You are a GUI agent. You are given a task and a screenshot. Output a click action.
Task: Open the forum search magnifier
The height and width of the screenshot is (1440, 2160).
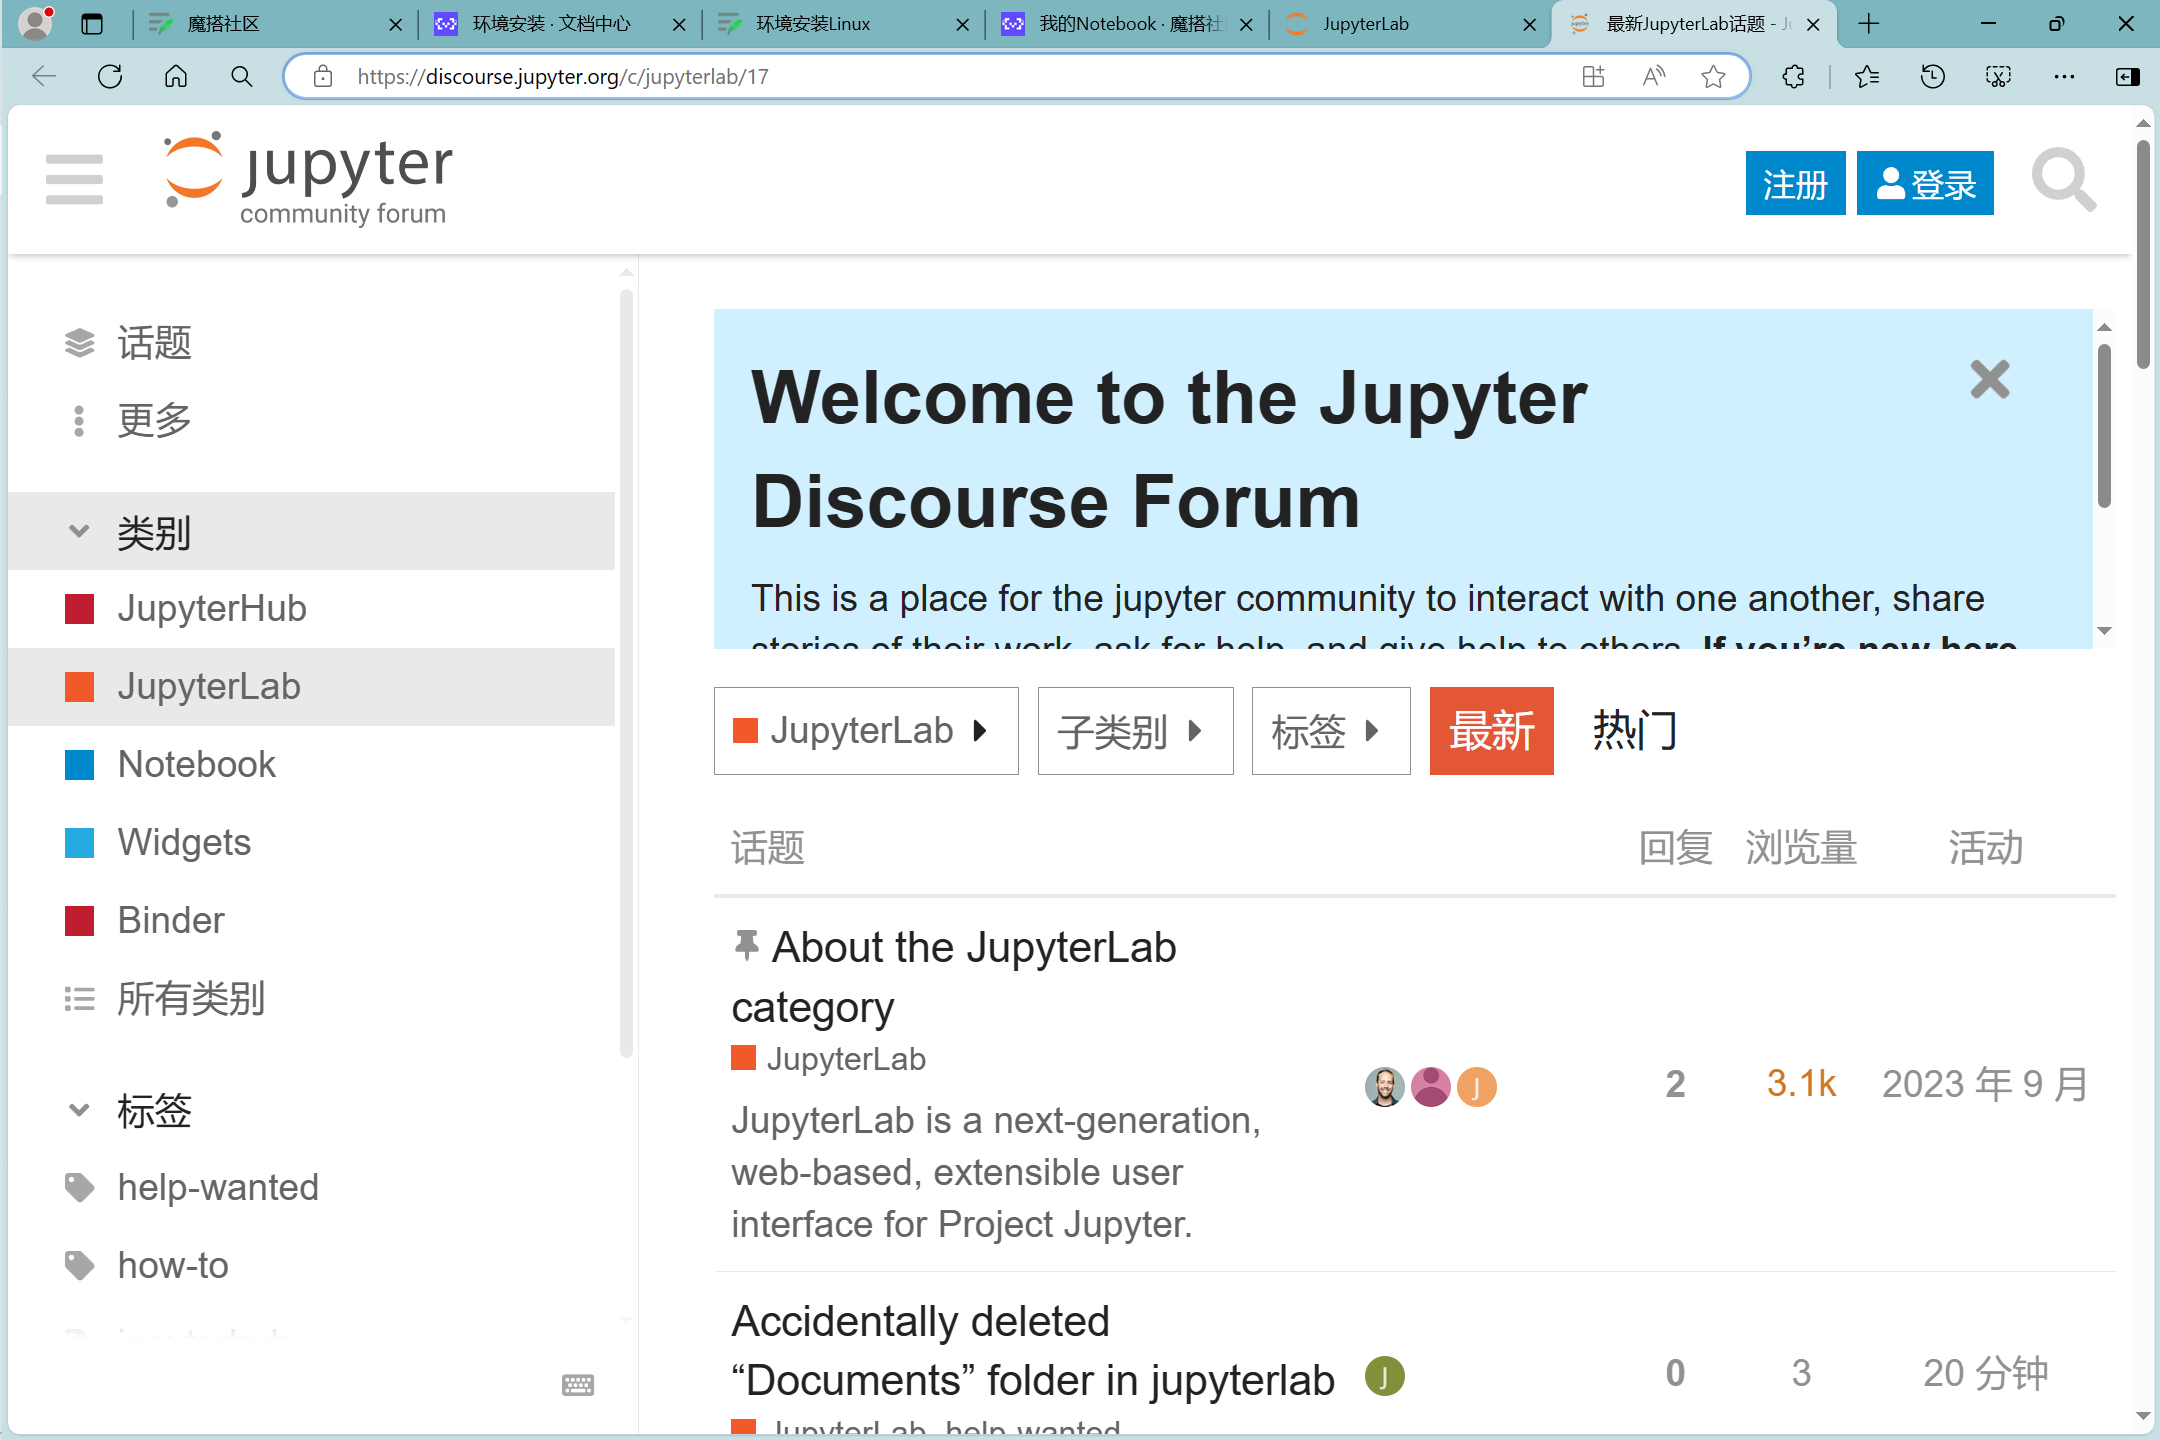(x=2063, y=181)
